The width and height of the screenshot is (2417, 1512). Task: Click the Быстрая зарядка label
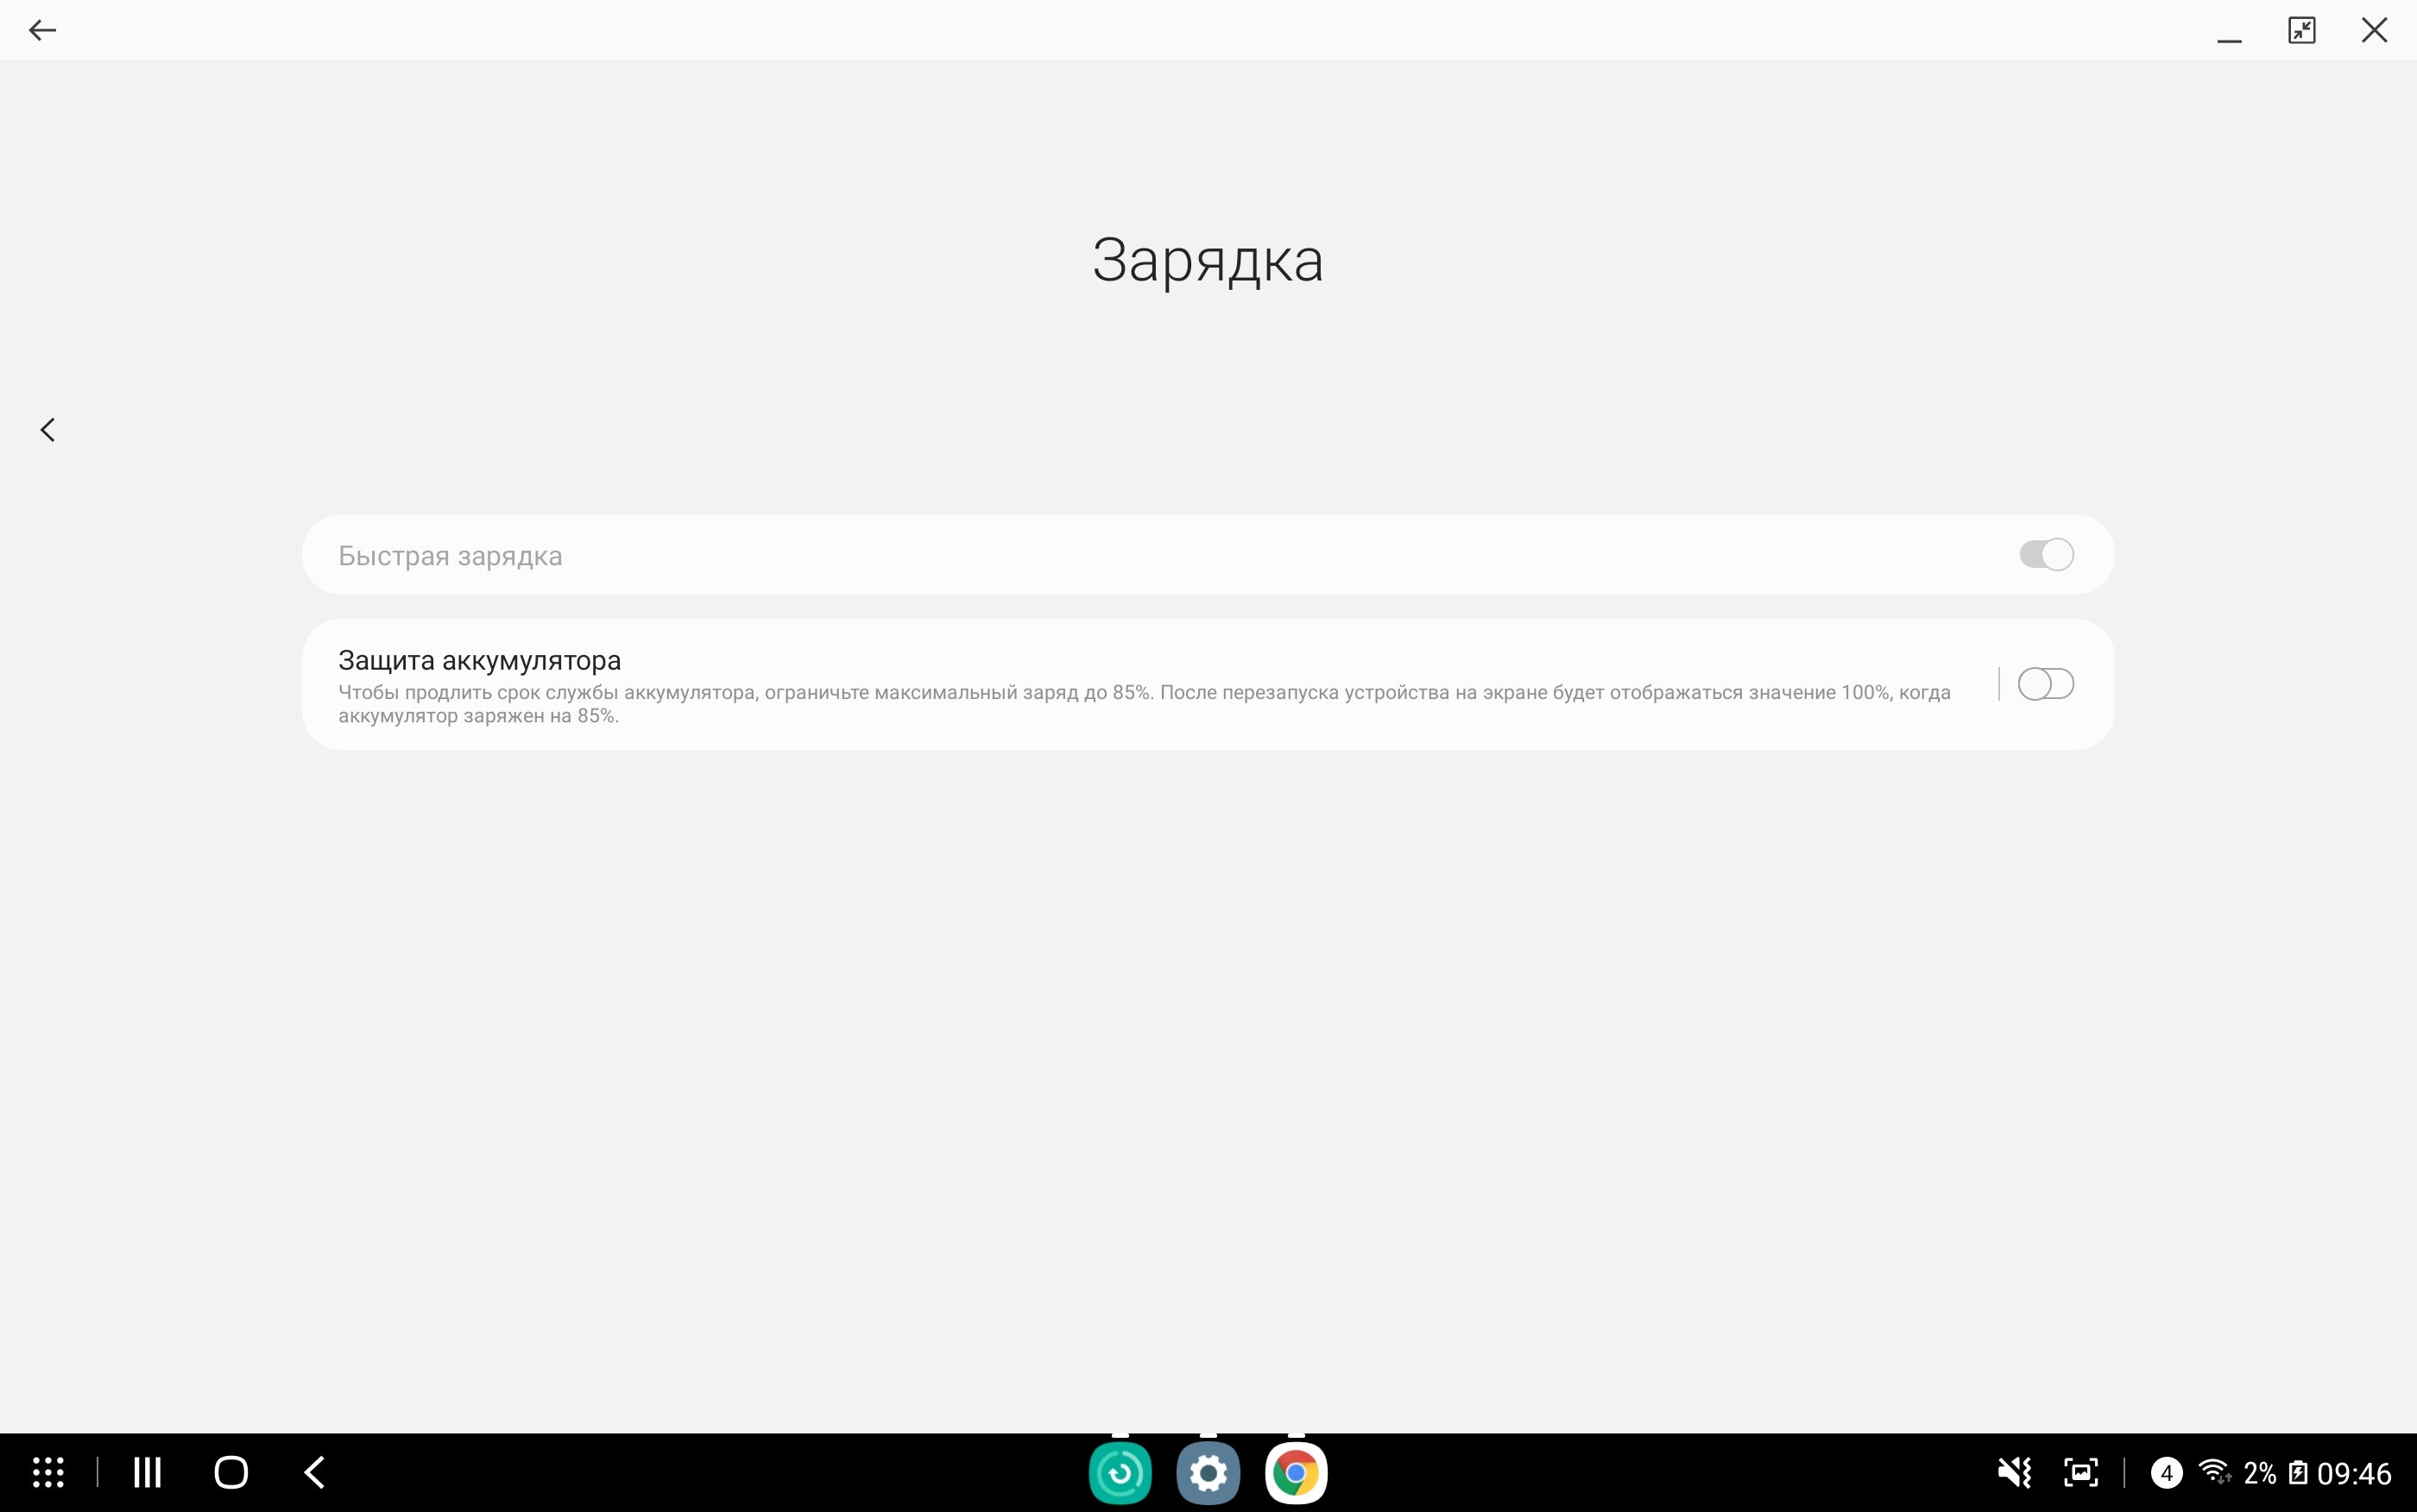click(x=450, y=556)
